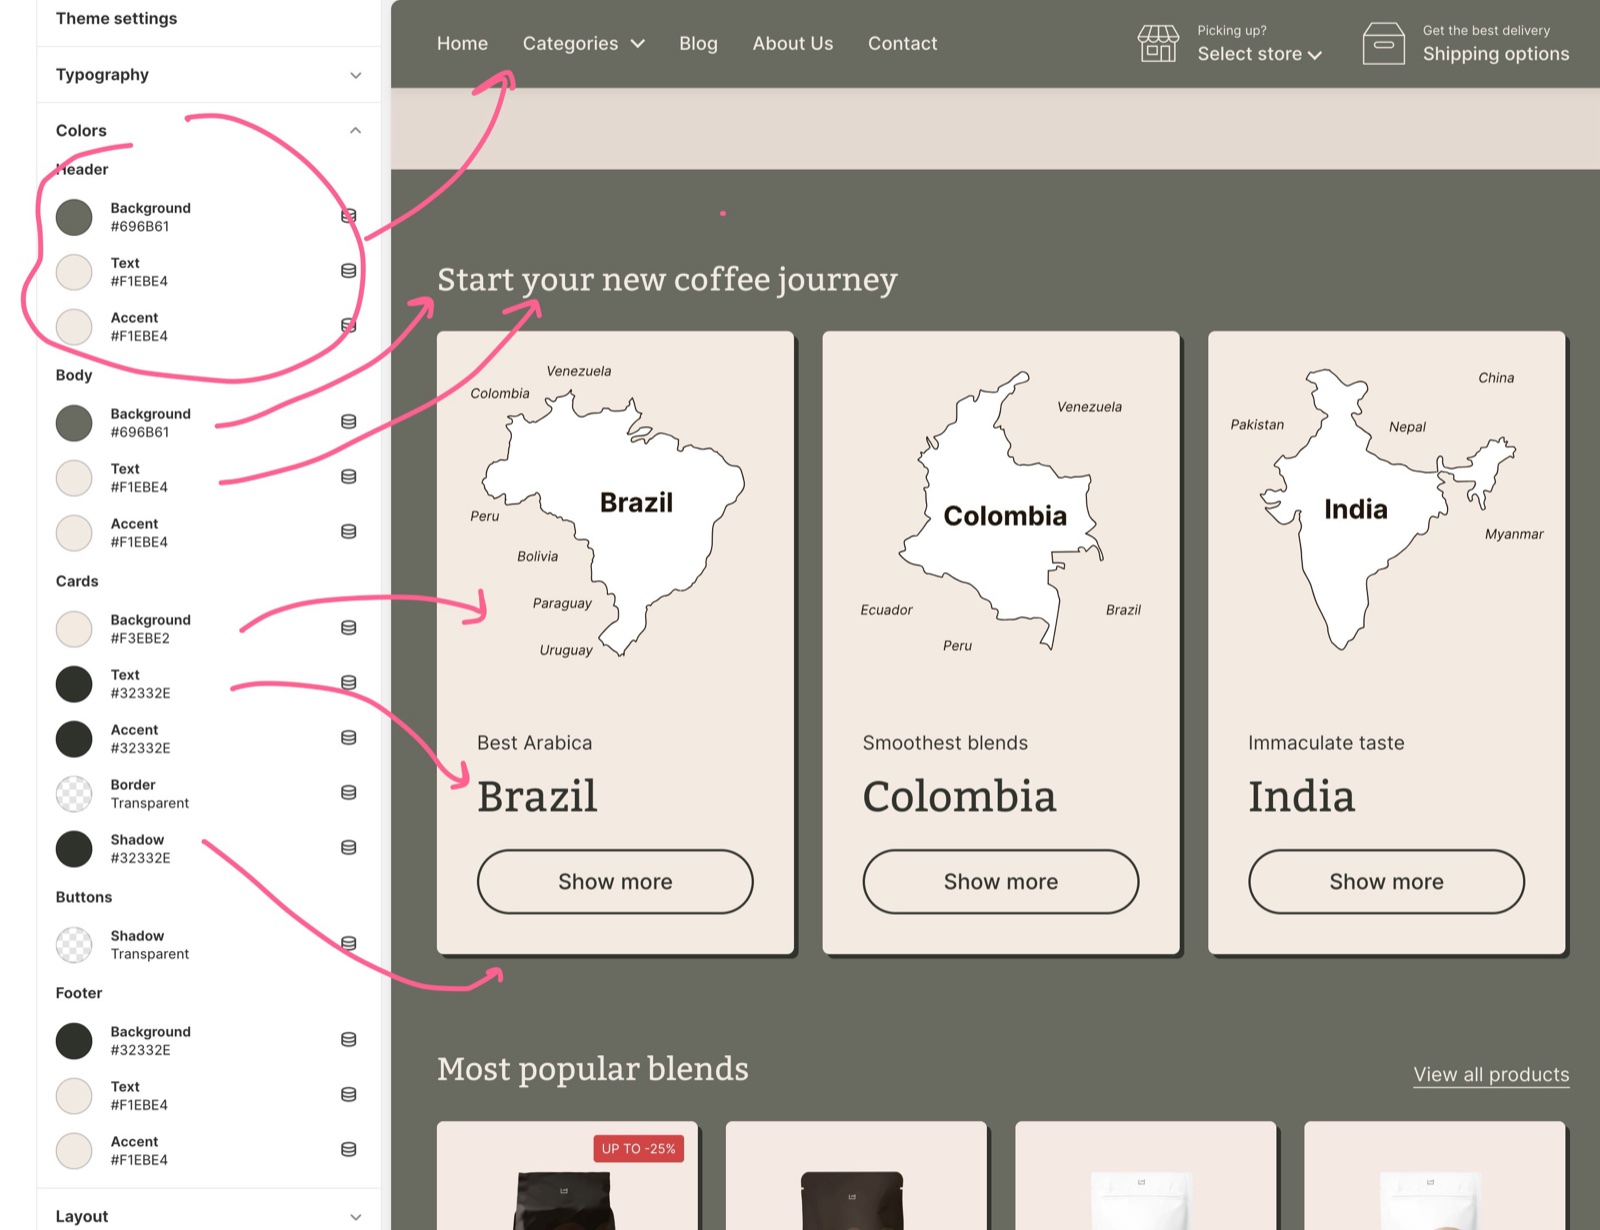Open the Blog menu item
Image resolution: width=1600 pixels, height=1230 pixels.
tap(698, 44)
